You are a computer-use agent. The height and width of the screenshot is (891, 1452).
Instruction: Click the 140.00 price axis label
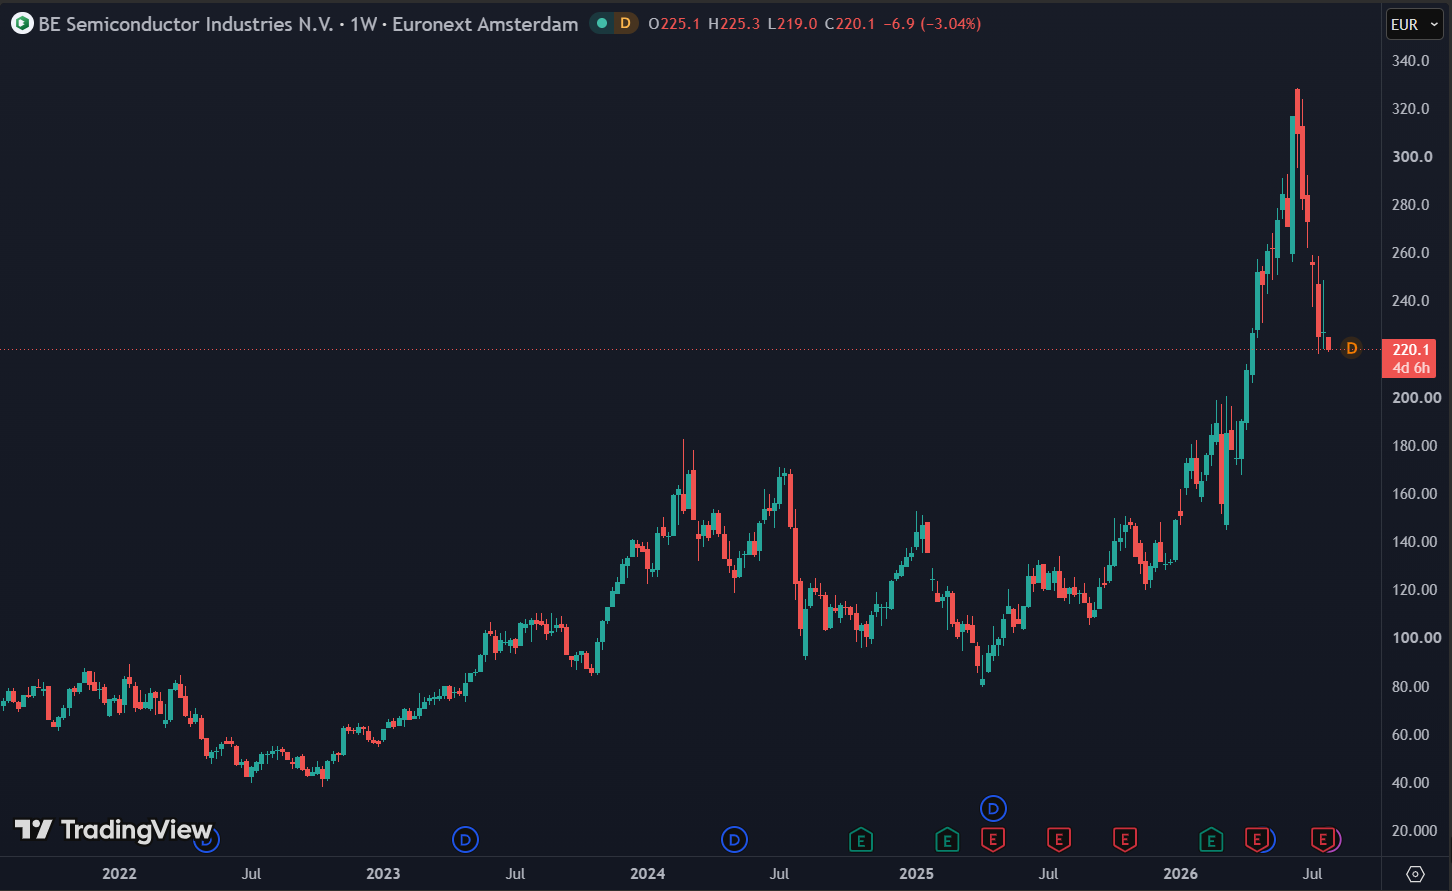(x=1417, y=542)
